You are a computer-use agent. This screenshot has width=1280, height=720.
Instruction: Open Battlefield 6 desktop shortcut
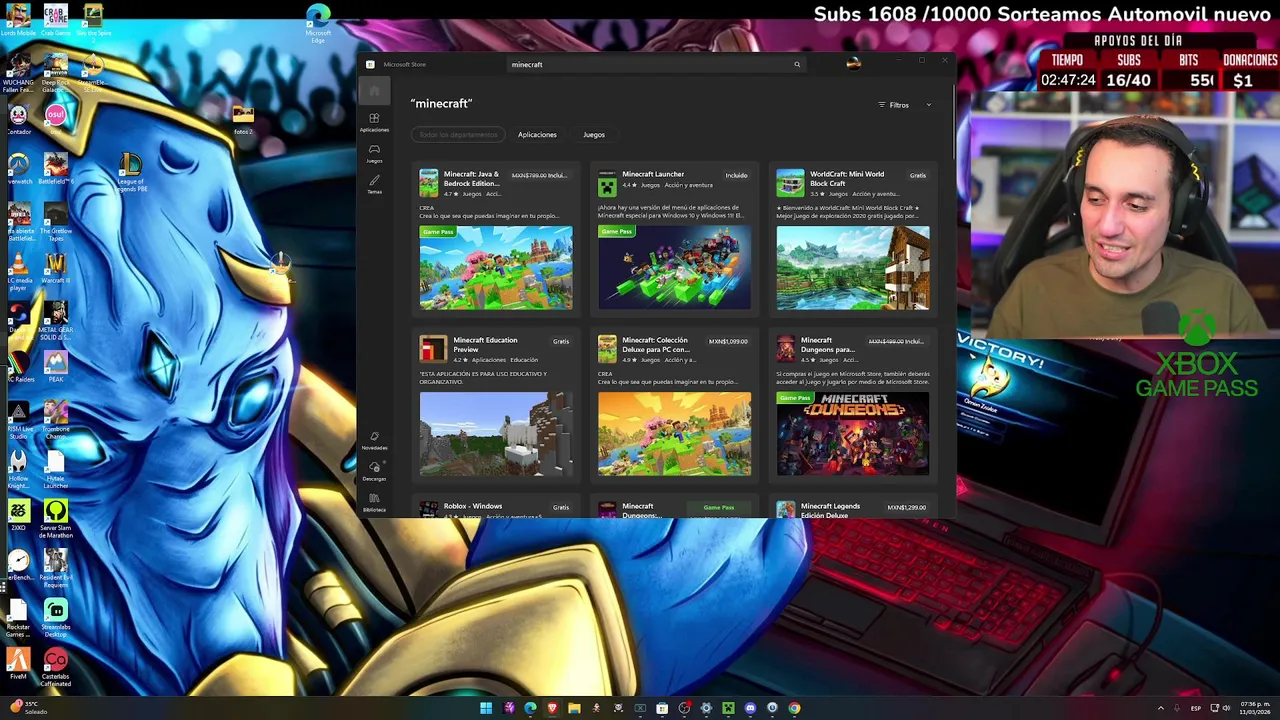point(56,169)
